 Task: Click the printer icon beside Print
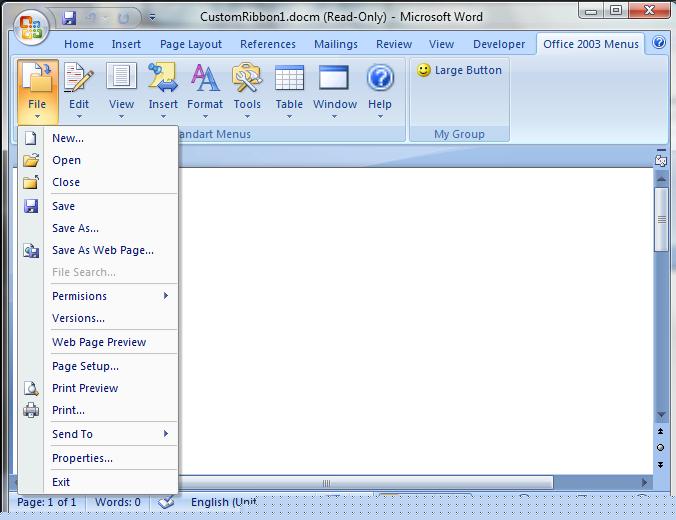point(31,410)
